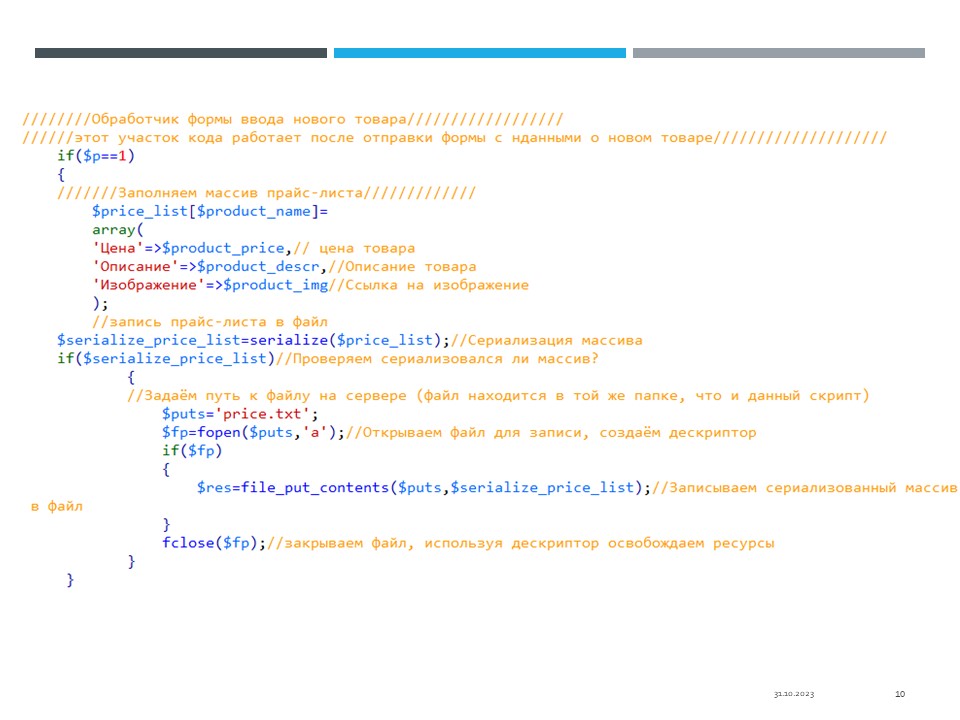Image resolution: width=960 pixels, height=720 pixels.
Task: Click the 'Заполняем массив прайс-листа' comment
Action: pyautogui.click(x=266, y=193)
